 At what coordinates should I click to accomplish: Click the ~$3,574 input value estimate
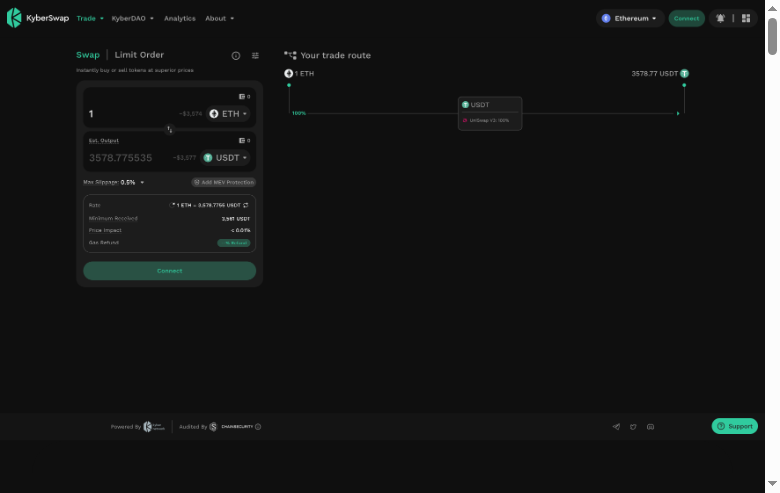click(191, 114)
